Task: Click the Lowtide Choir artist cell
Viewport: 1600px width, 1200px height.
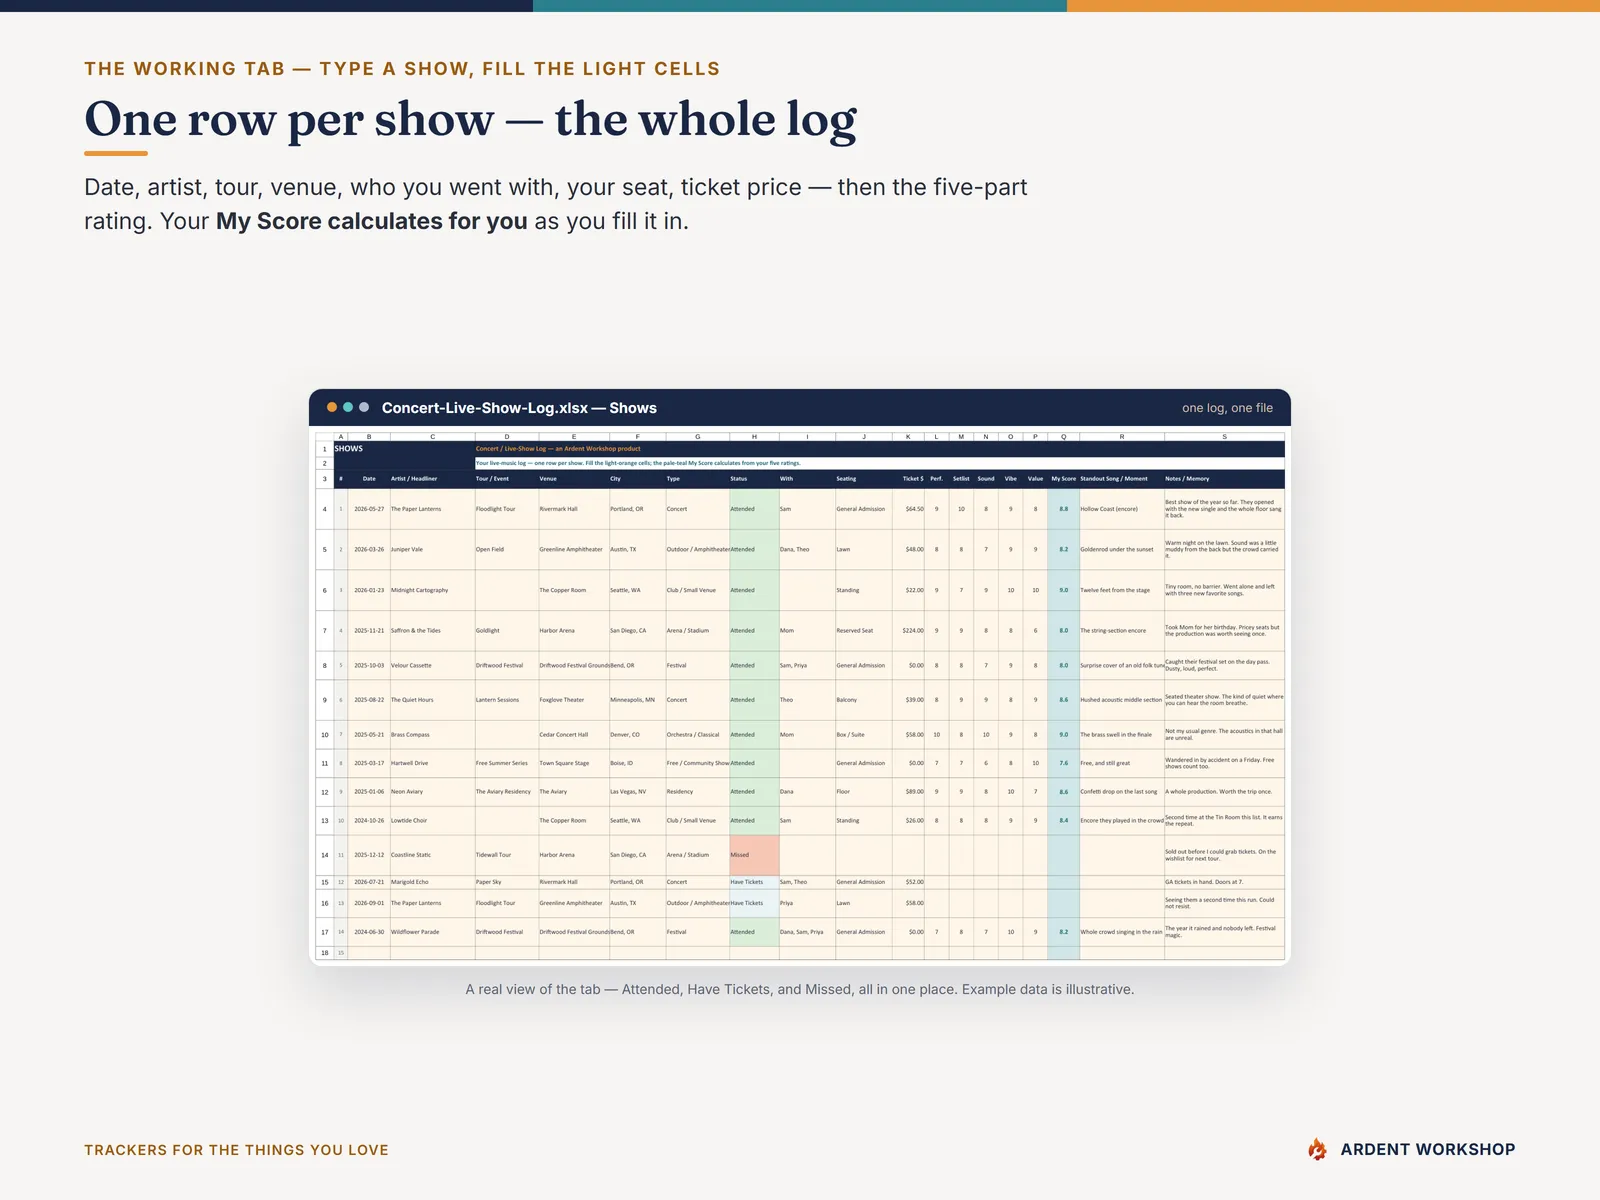Action: pyautogui.click(x=432, y=820)
